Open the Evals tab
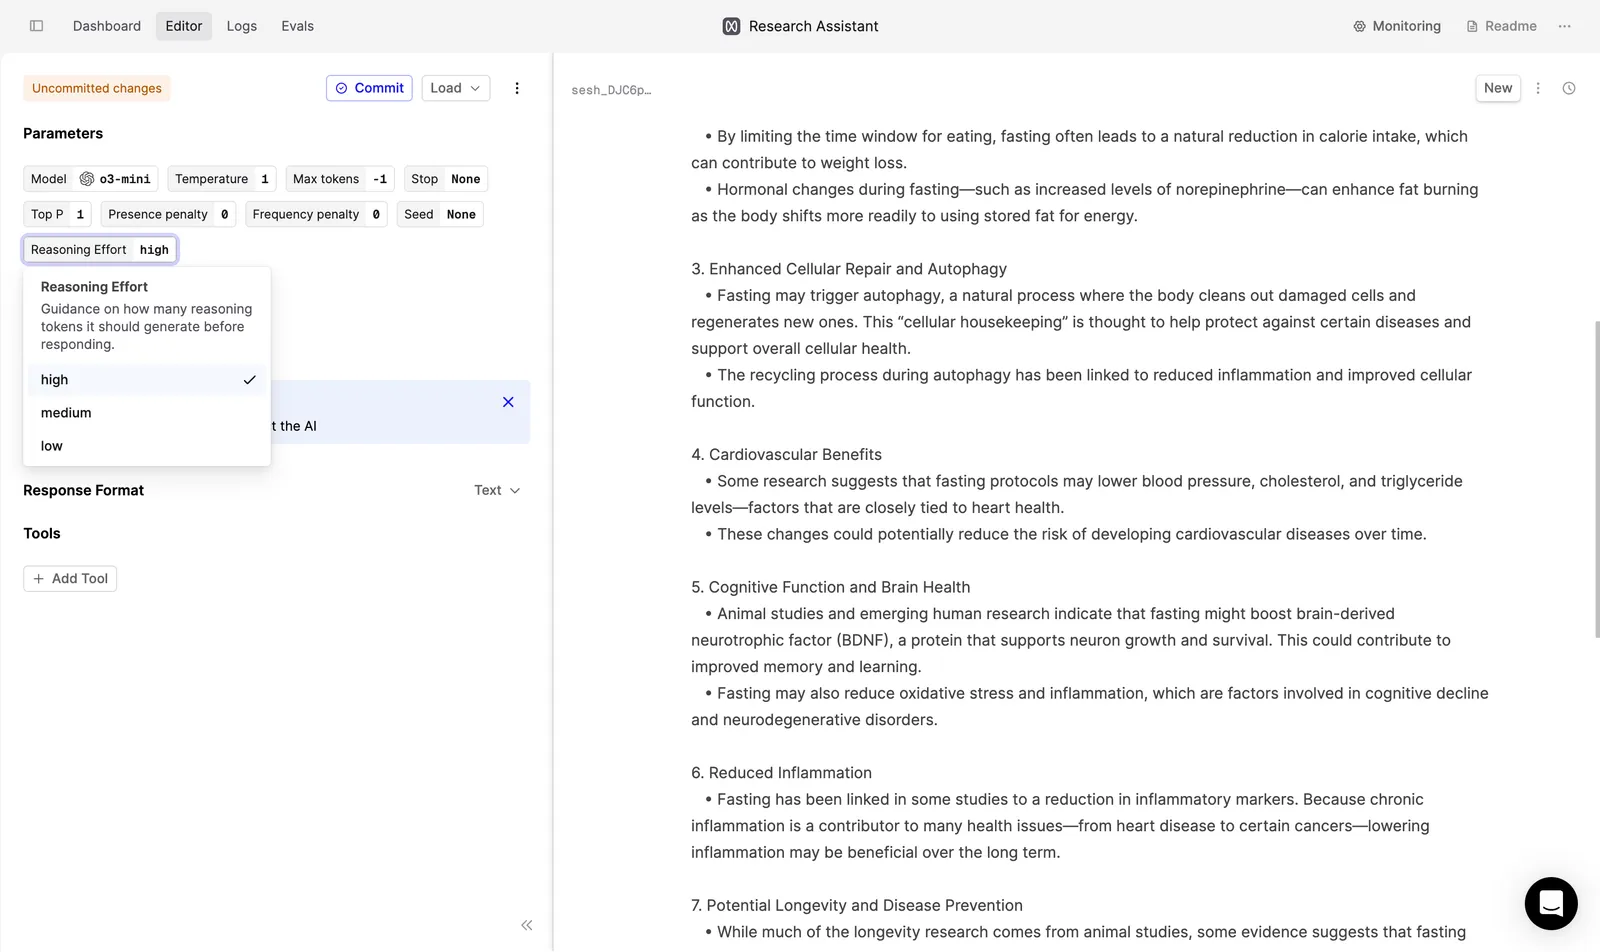 [298, 26]
